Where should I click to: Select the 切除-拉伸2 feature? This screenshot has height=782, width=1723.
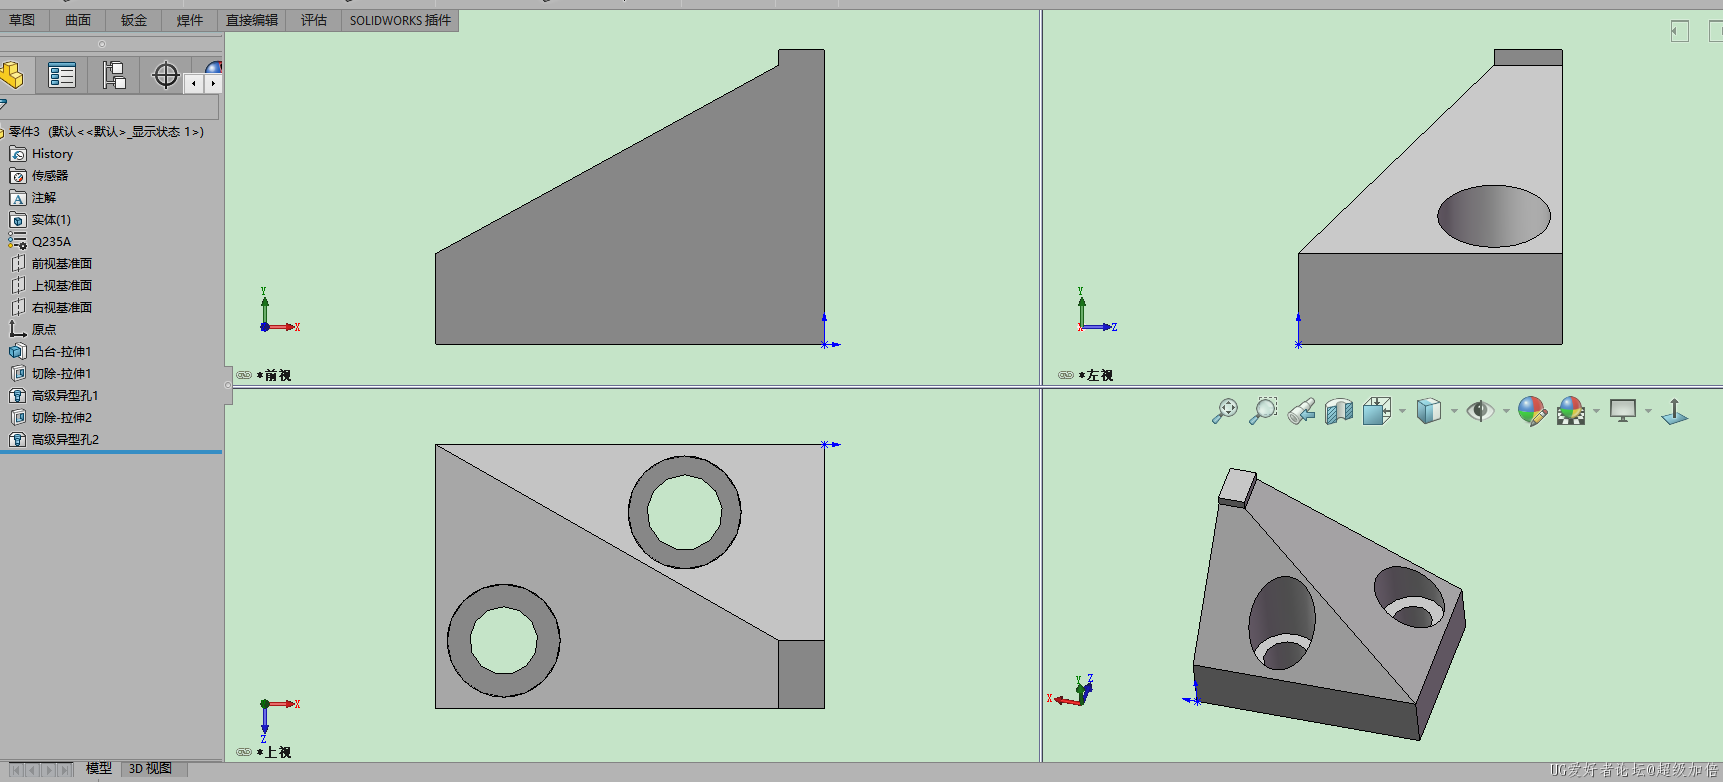[x=50, y=418]
